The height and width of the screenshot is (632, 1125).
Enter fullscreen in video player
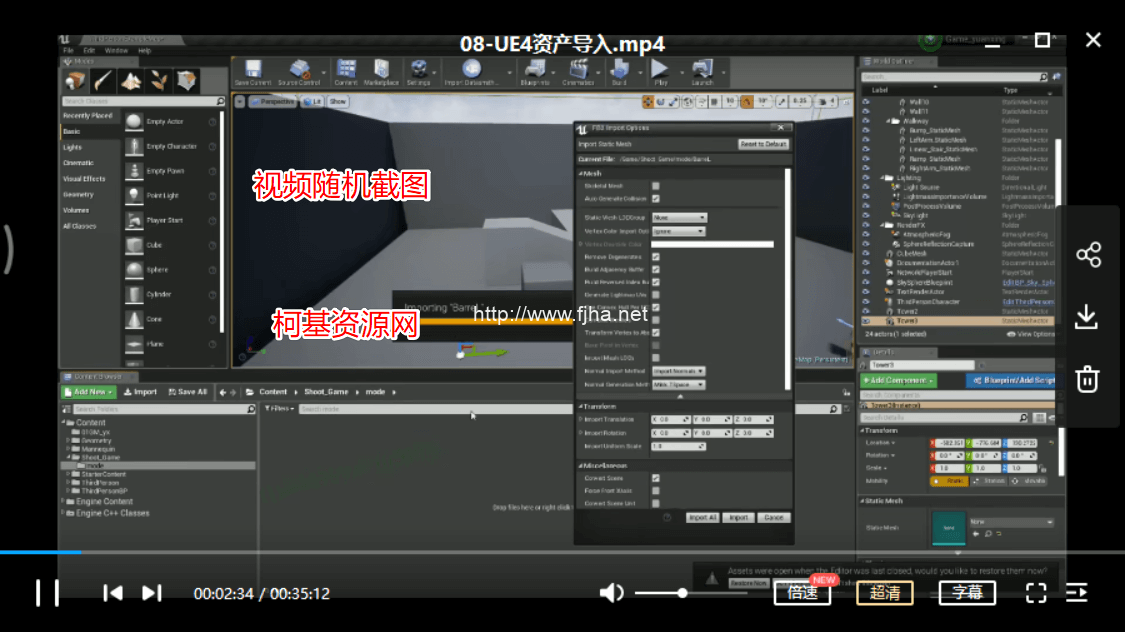point(1035,593)
